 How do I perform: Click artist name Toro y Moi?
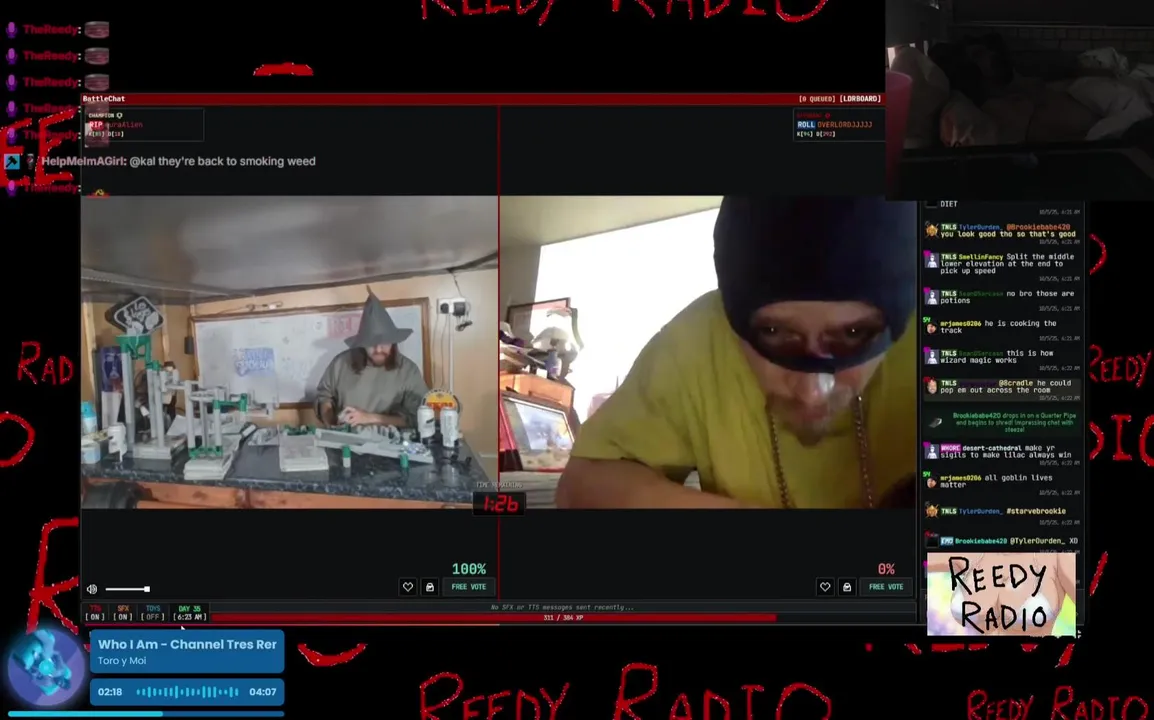click(x=121, y=661)
